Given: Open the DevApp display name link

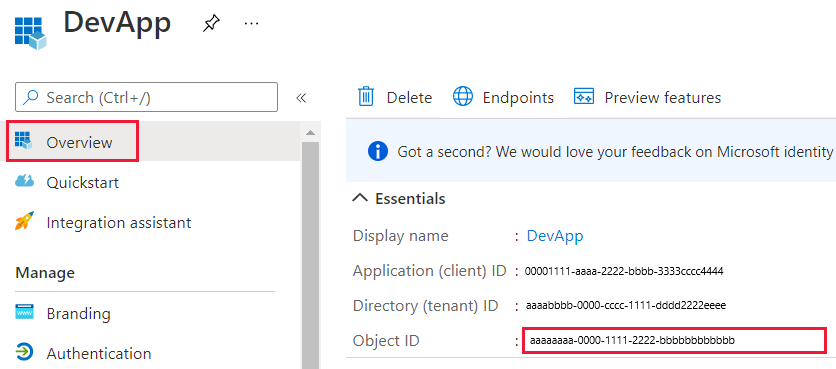Looking at the screenshot, I should (x=555, y=236).
